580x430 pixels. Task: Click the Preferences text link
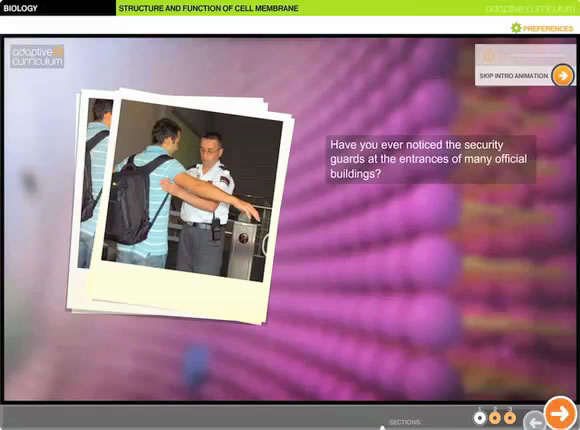(x=548, y=28)
